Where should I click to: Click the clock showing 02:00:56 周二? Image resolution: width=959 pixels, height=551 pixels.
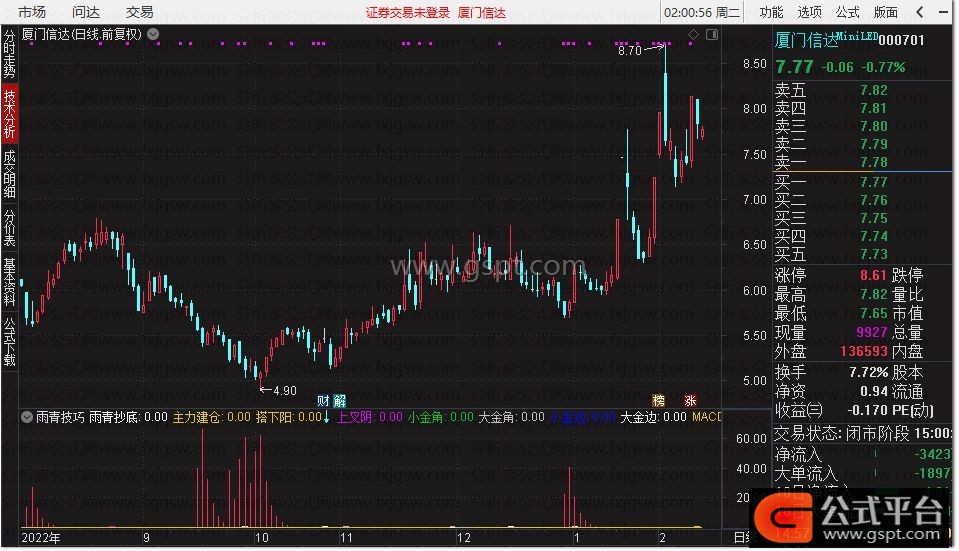(x=702, y=13)
